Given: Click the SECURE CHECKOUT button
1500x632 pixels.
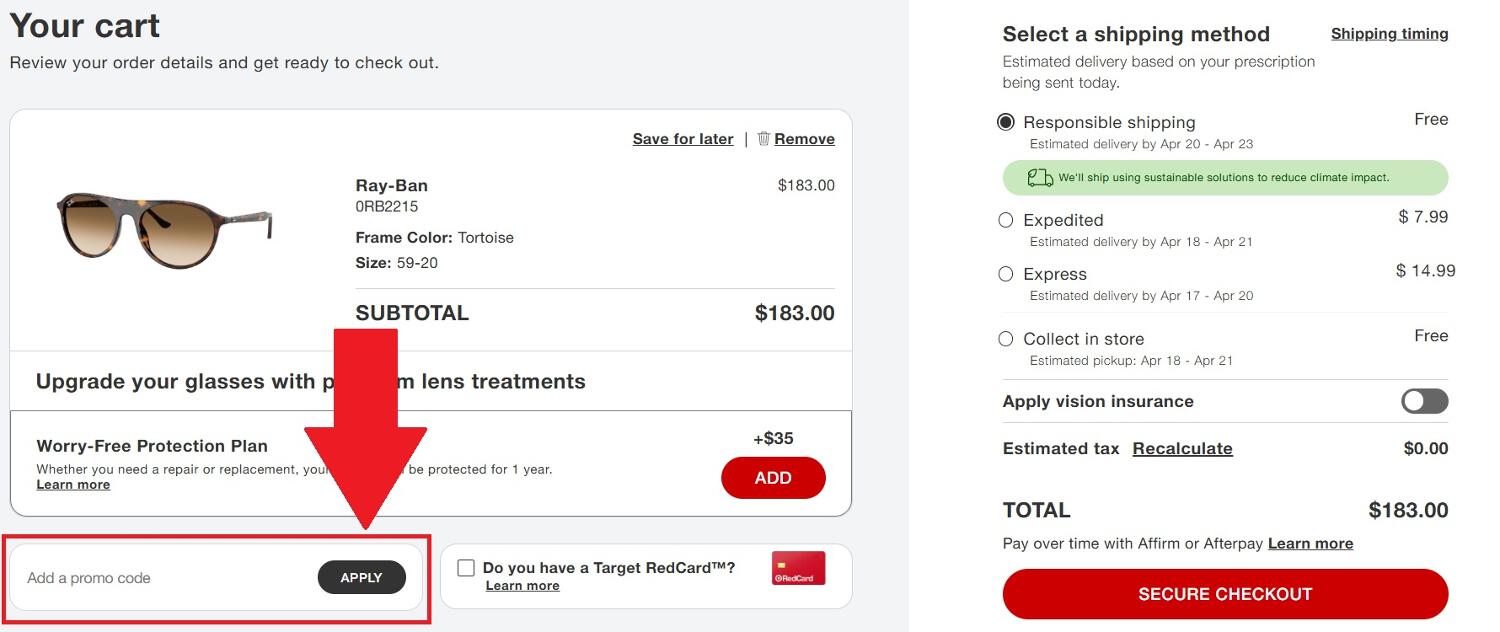Looking at the screenshot, I should tap(1225, 593).
